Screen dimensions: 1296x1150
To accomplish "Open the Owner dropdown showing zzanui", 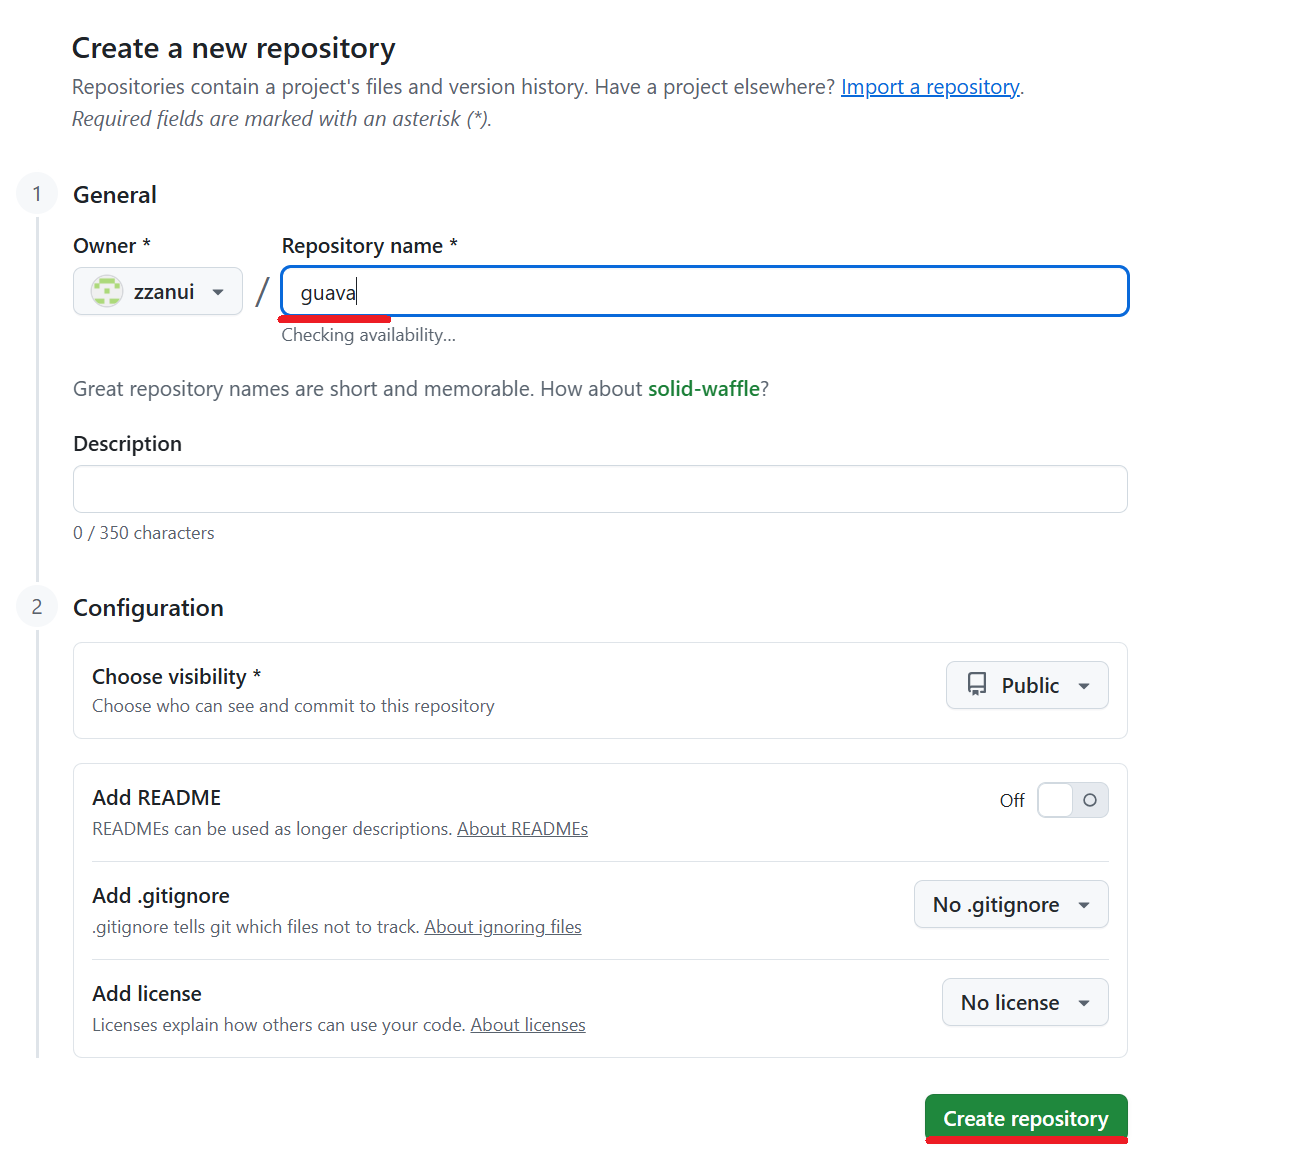I will 158,291.
